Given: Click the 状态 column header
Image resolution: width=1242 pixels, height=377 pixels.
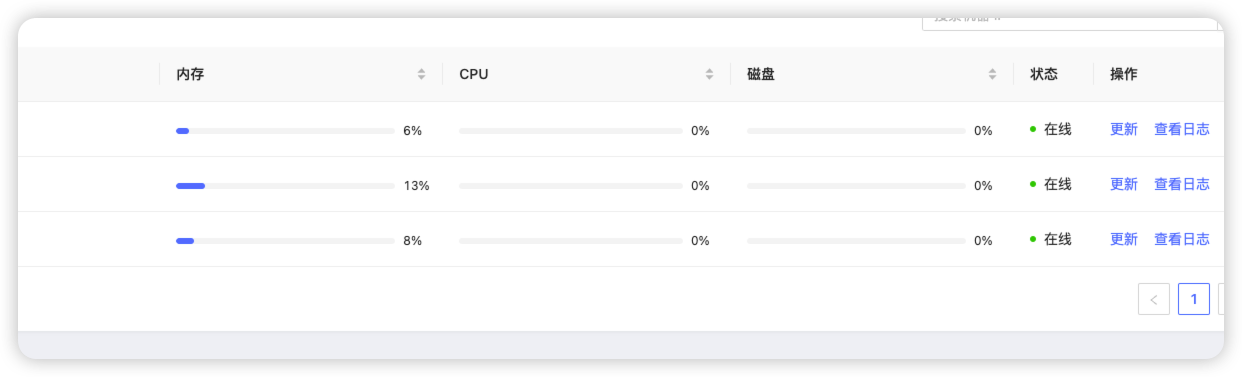Looking at the screenshot, I should coord(1044,74).
